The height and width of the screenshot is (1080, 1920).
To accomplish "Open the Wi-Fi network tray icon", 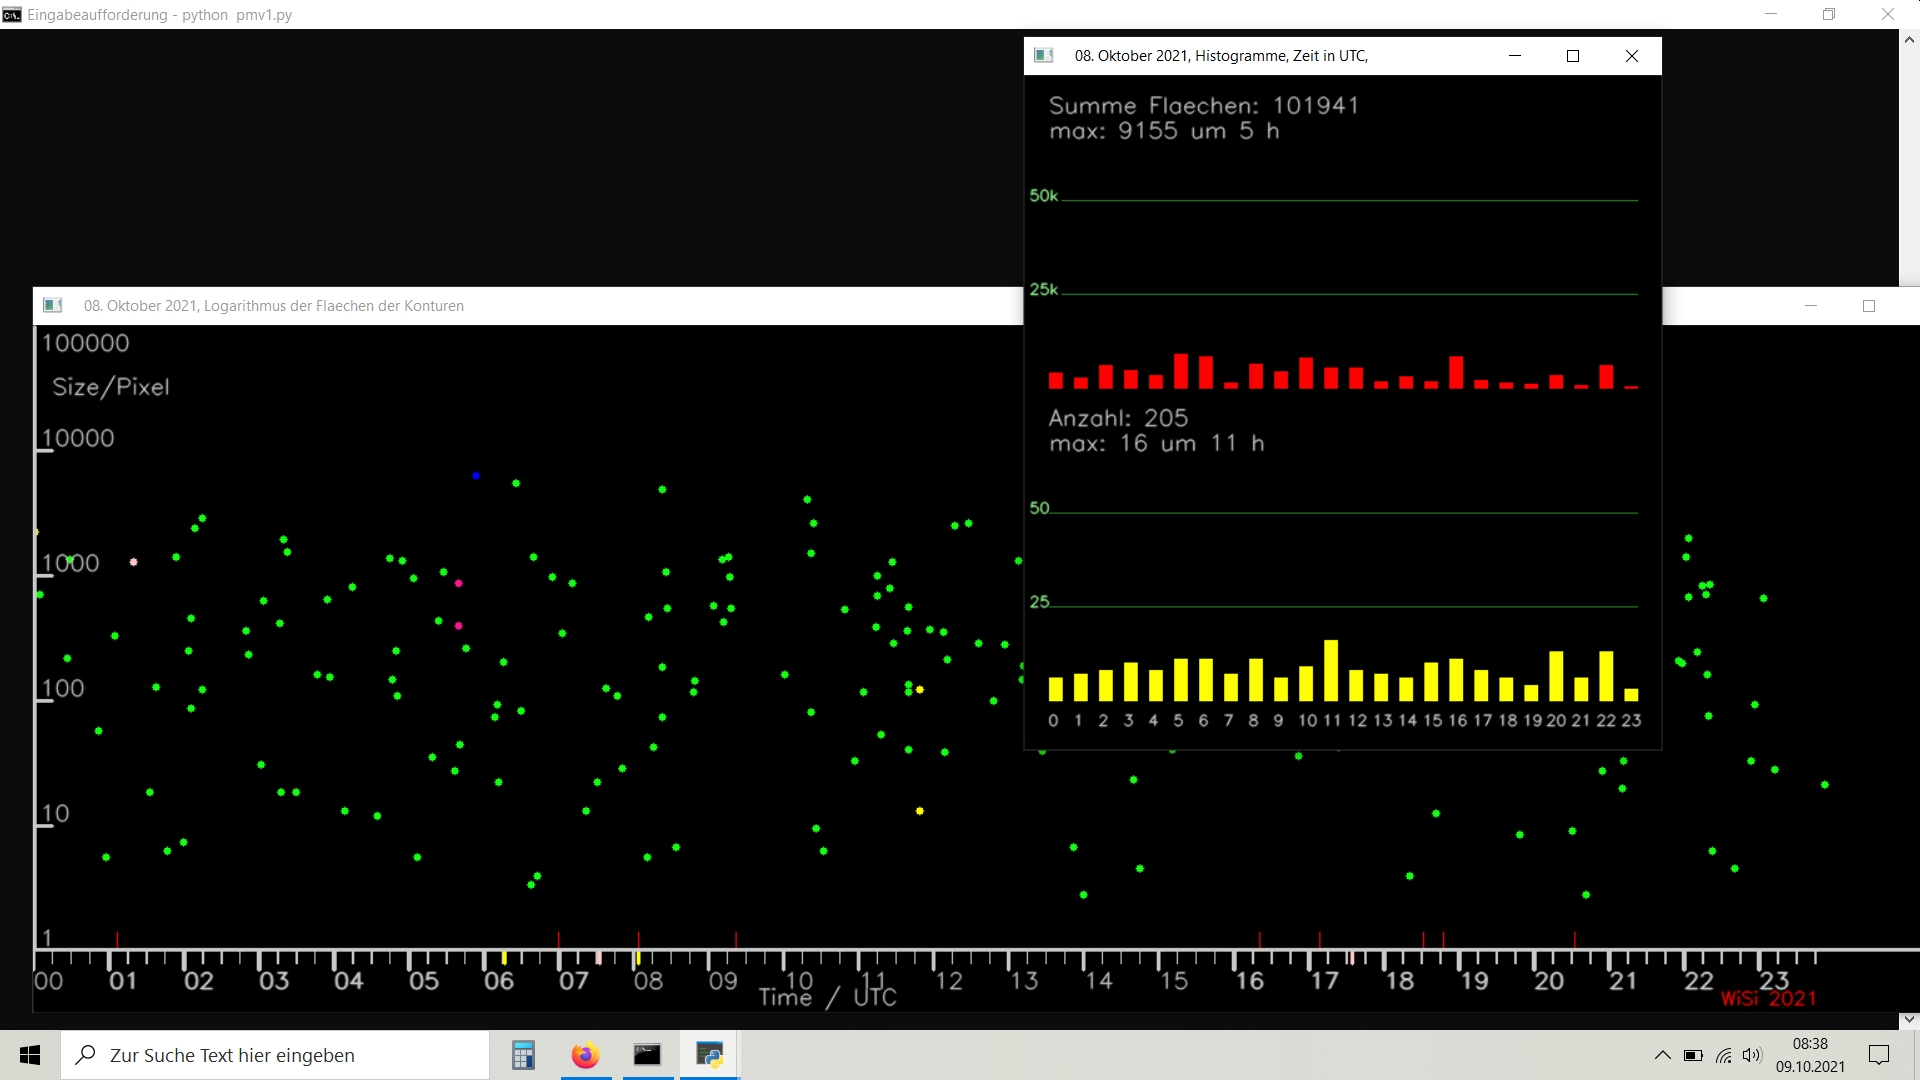I will (1723, 1055).
